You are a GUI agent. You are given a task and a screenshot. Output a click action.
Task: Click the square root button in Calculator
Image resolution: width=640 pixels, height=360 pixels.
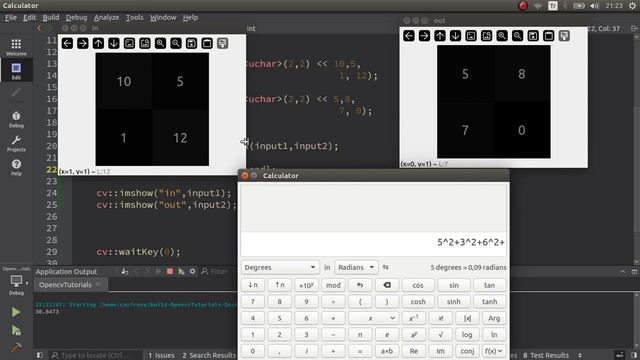pyautogui.click(x=440, y=334)
